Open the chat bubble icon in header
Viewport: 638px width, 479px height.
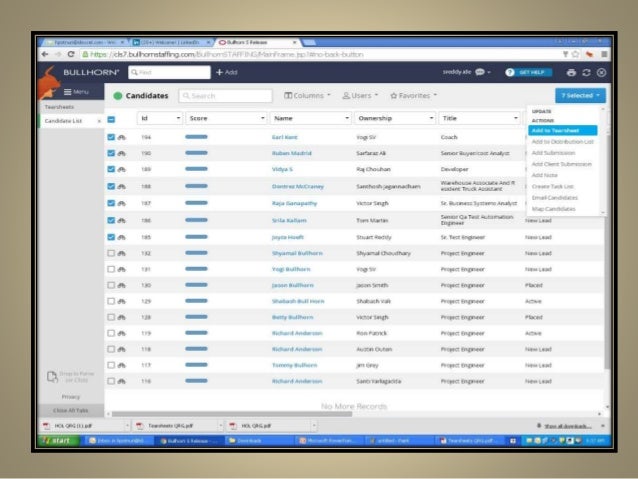coord(480,72)
